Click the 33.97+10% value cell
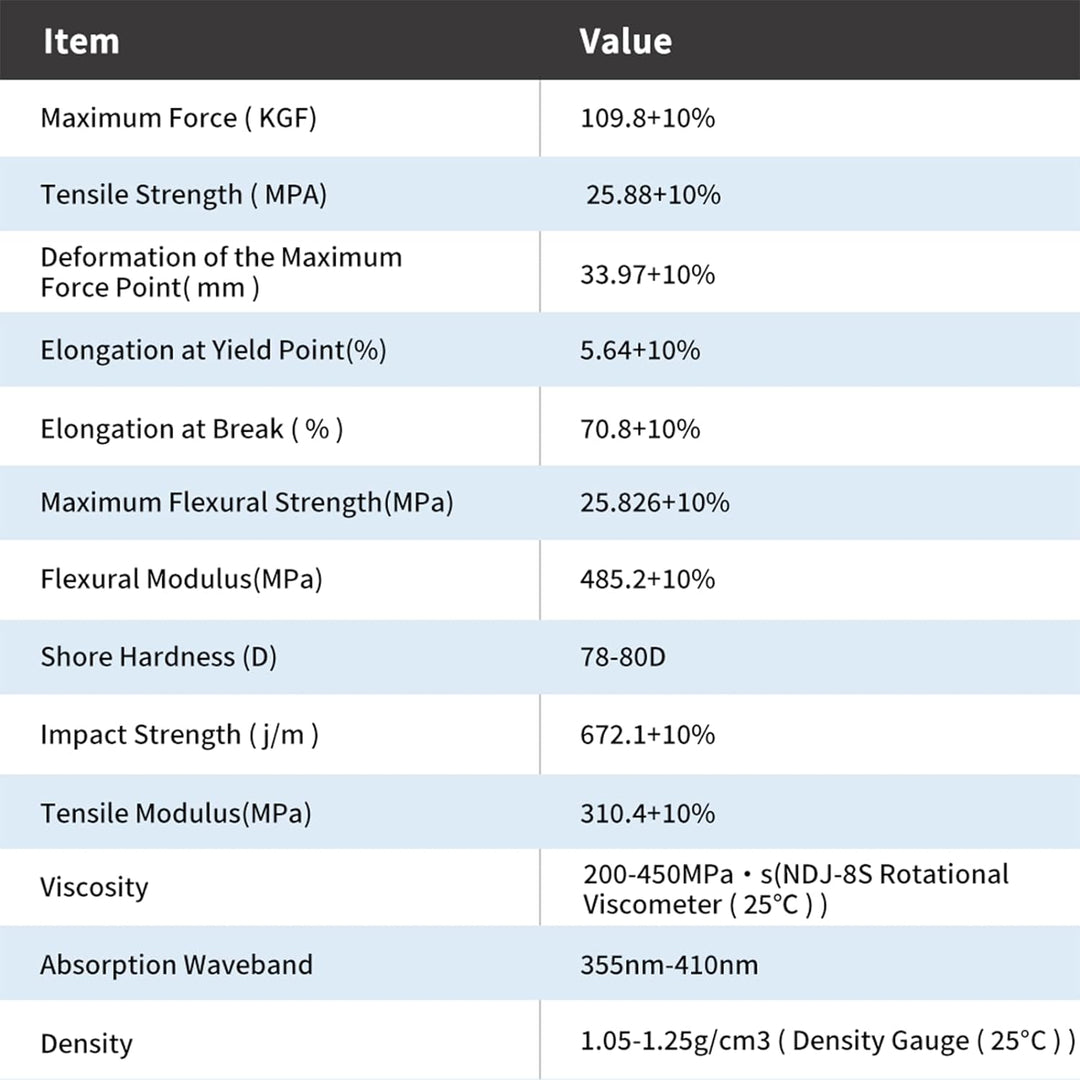Screen dimensions: 1080x1080 click(647, 274)
